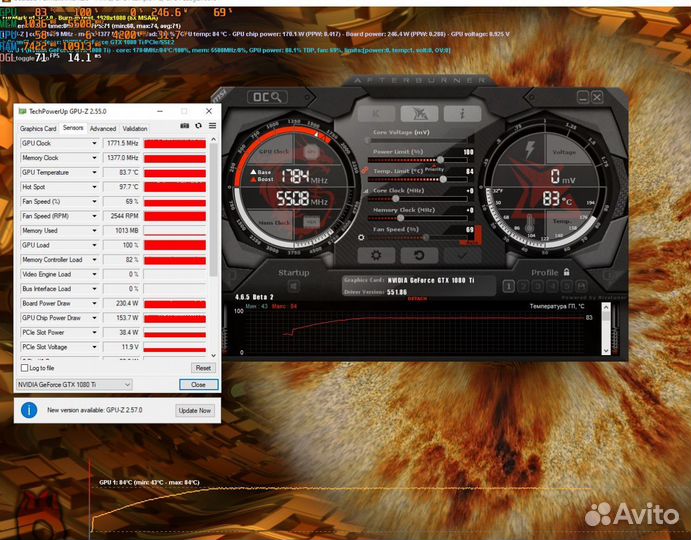
Task: Open the Memory Clock sensor dropdown
Action: pos(94,158)
